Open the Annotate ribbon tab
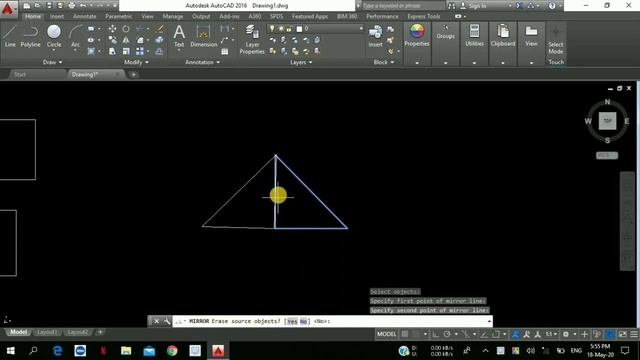 (x=84, y=16)
